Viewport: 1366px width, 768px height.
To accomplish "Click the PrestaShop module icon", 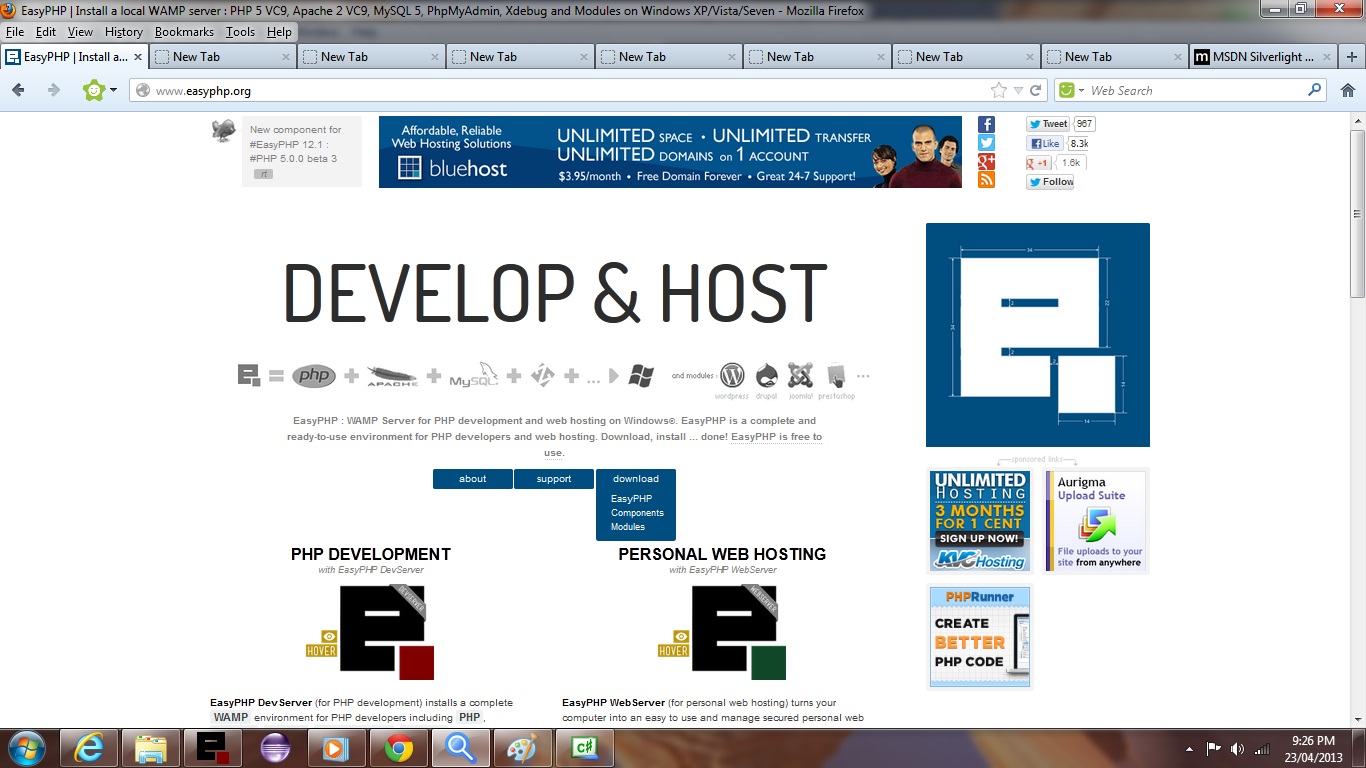I will [836, 375].
